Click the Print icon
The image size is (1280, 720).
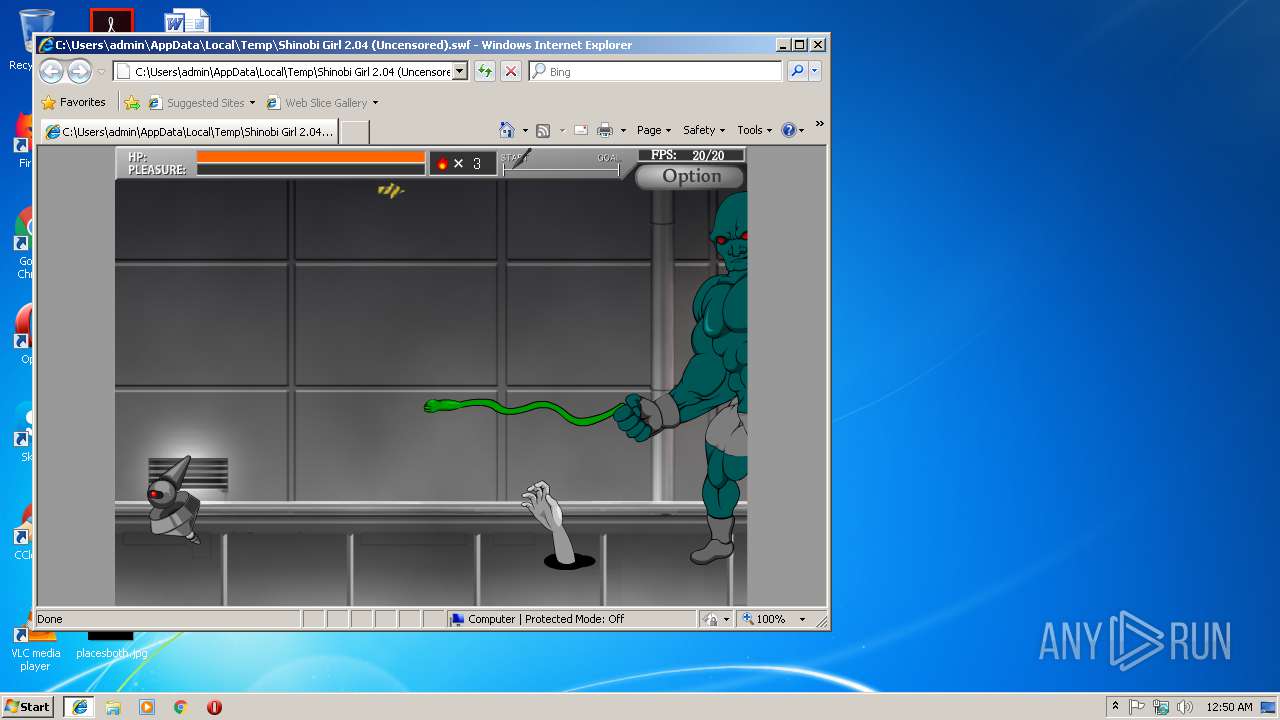(605, 130)
